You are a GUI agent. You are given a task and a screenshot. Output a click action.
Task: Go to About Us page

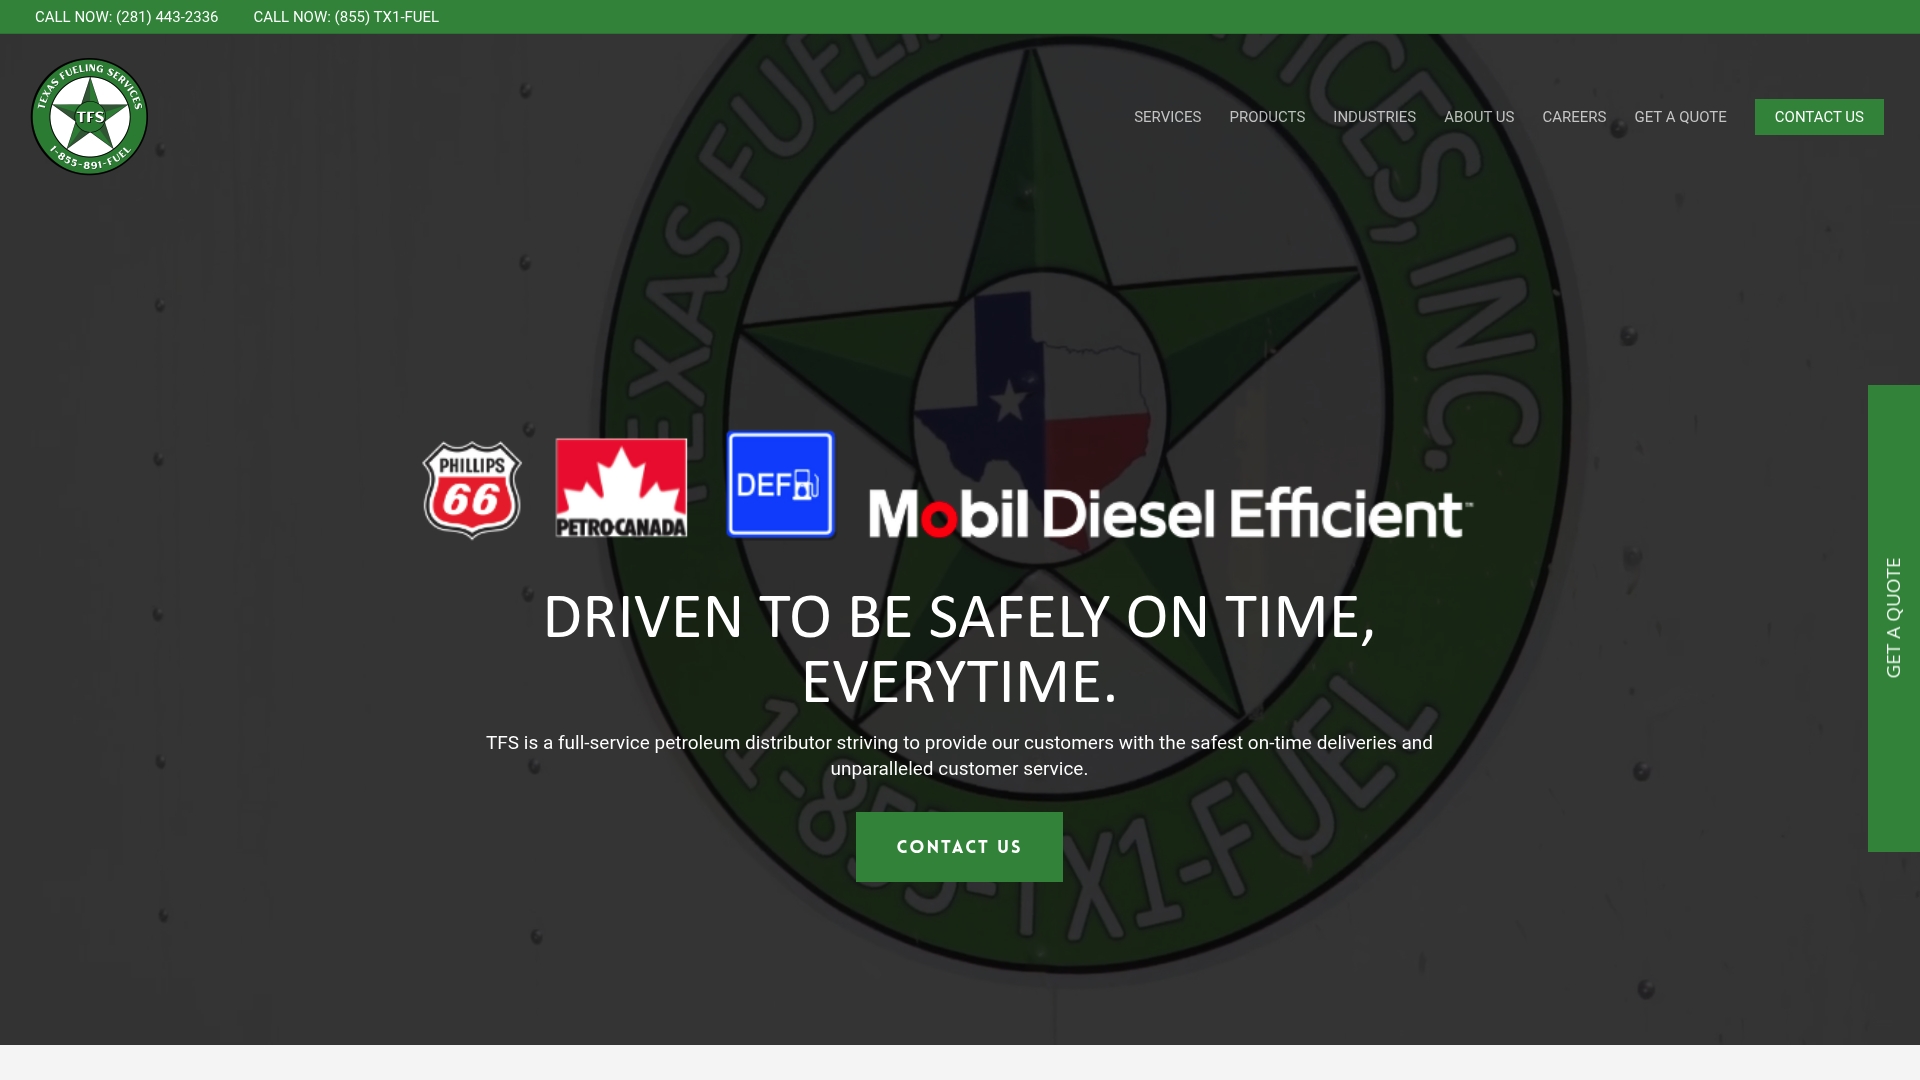click(x=1479, y=117)
